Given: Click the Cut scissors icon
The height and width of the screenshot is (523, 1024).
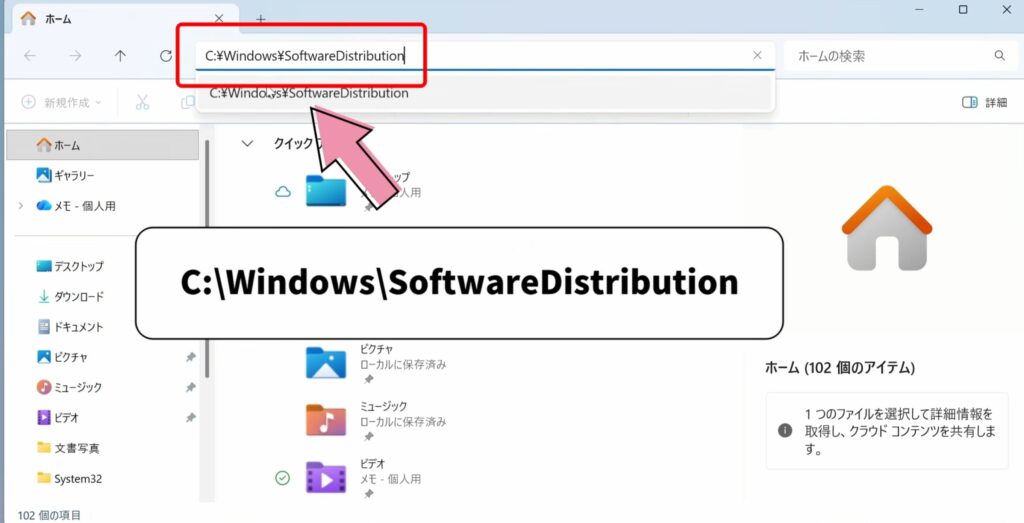Looking at the screenshot, I should (x=142, y=102).
